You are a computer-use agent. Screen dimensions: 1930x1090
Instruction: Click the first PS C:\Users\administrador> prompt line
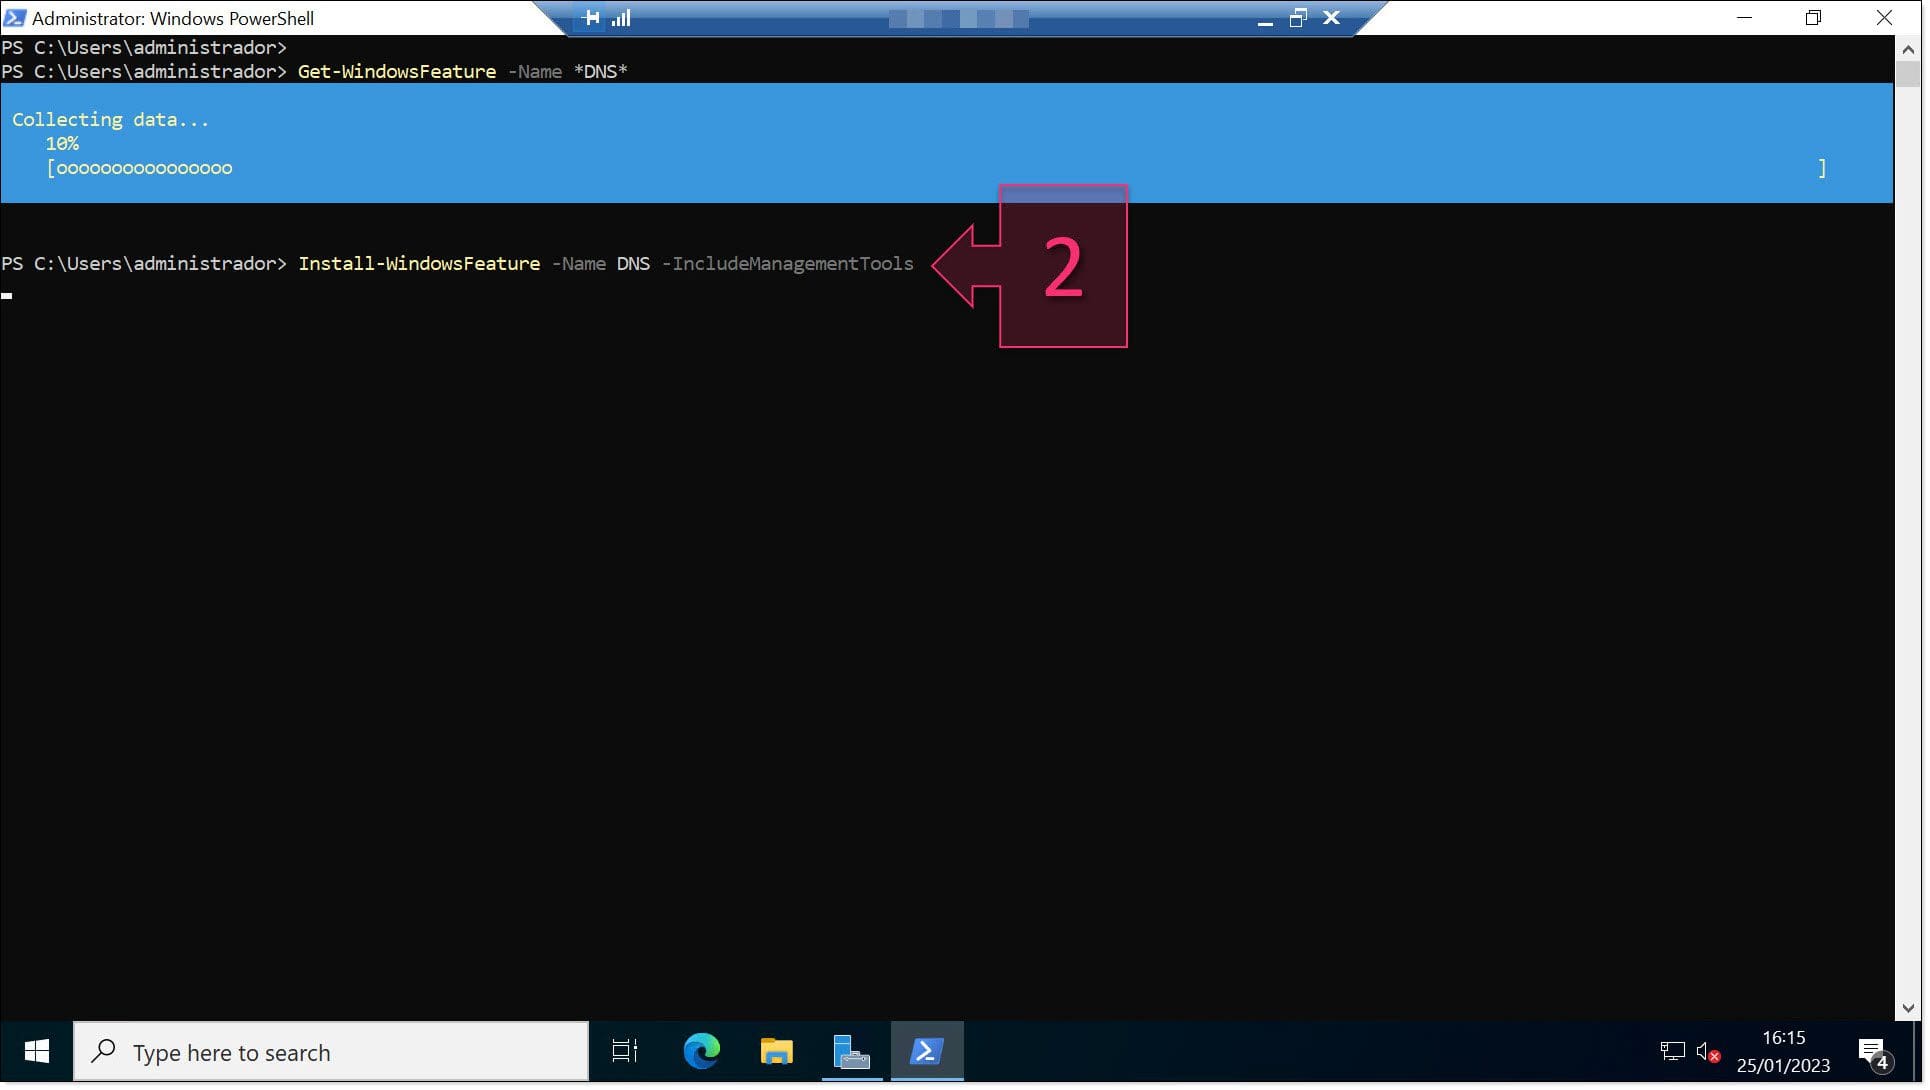click(x=144, y=48)
